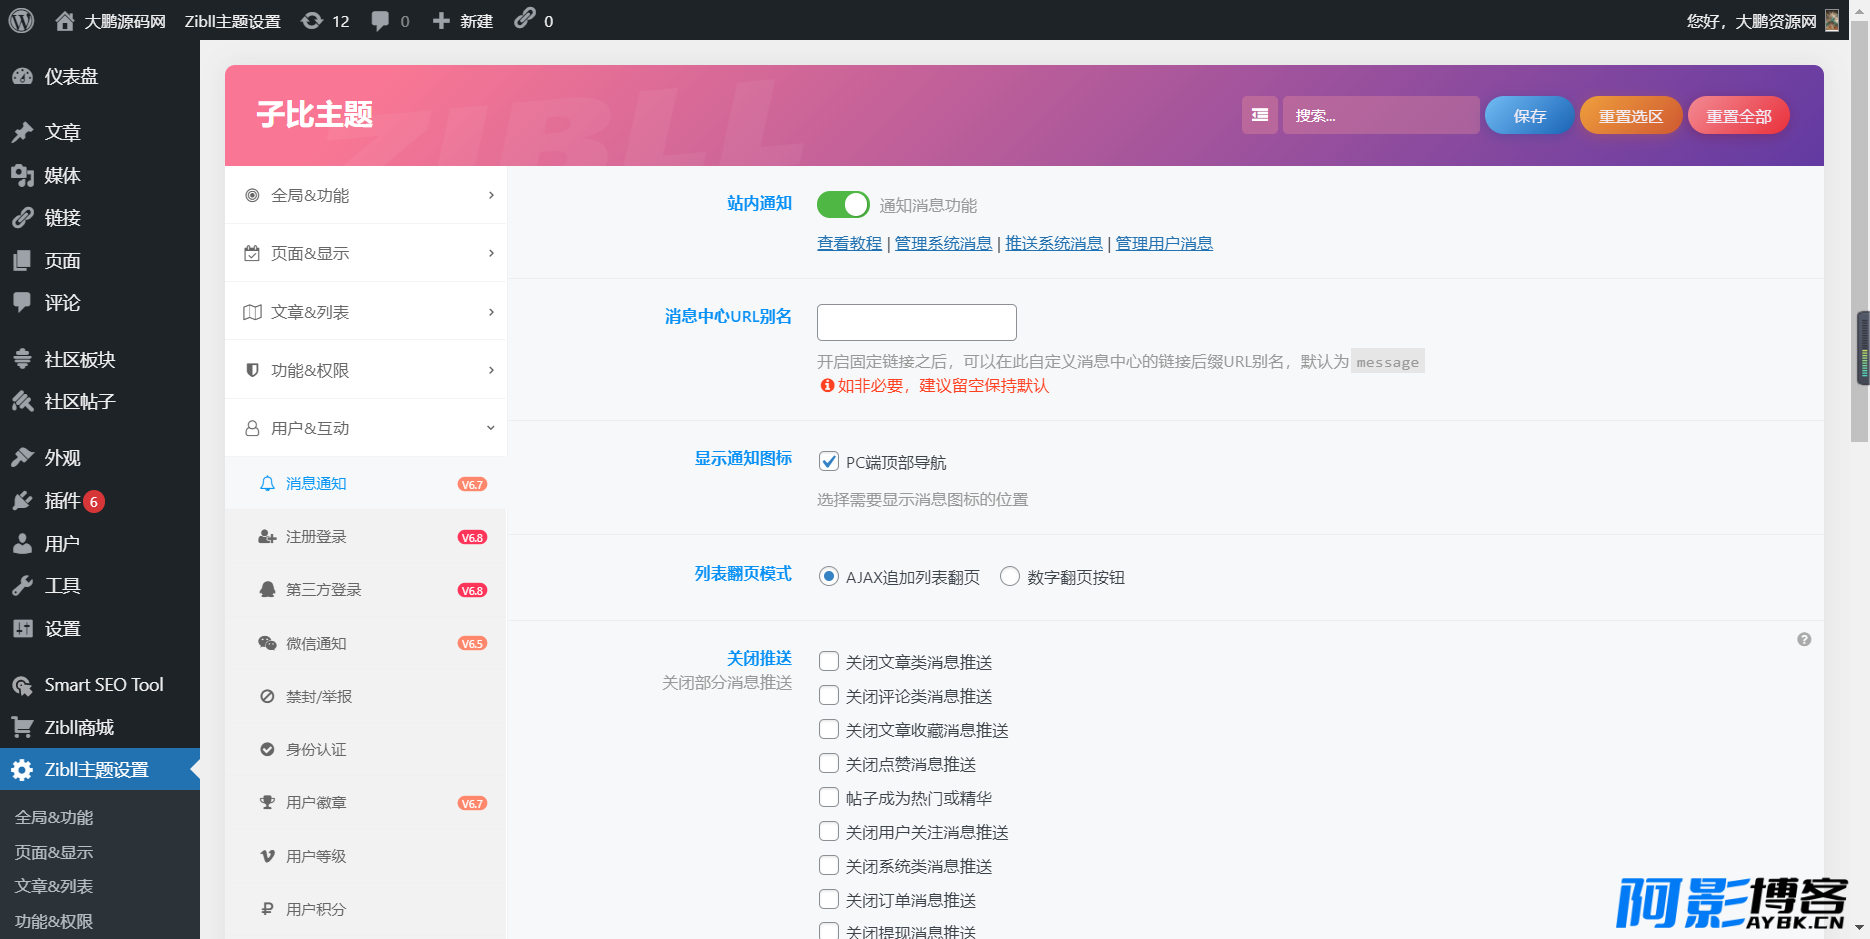Viewport: 1870px width, 939px height.
Task: Click the 页面 pages icon
Action: (x=22, y=260)
